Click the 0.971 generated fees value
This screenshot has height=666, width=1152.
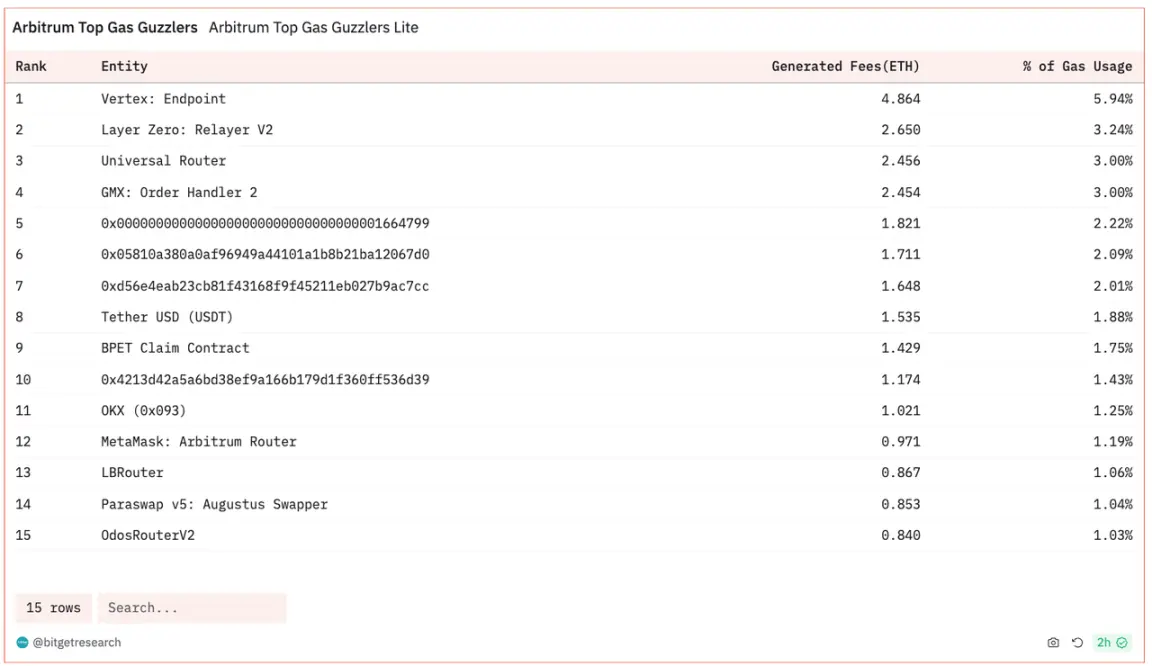click(901, 441)
